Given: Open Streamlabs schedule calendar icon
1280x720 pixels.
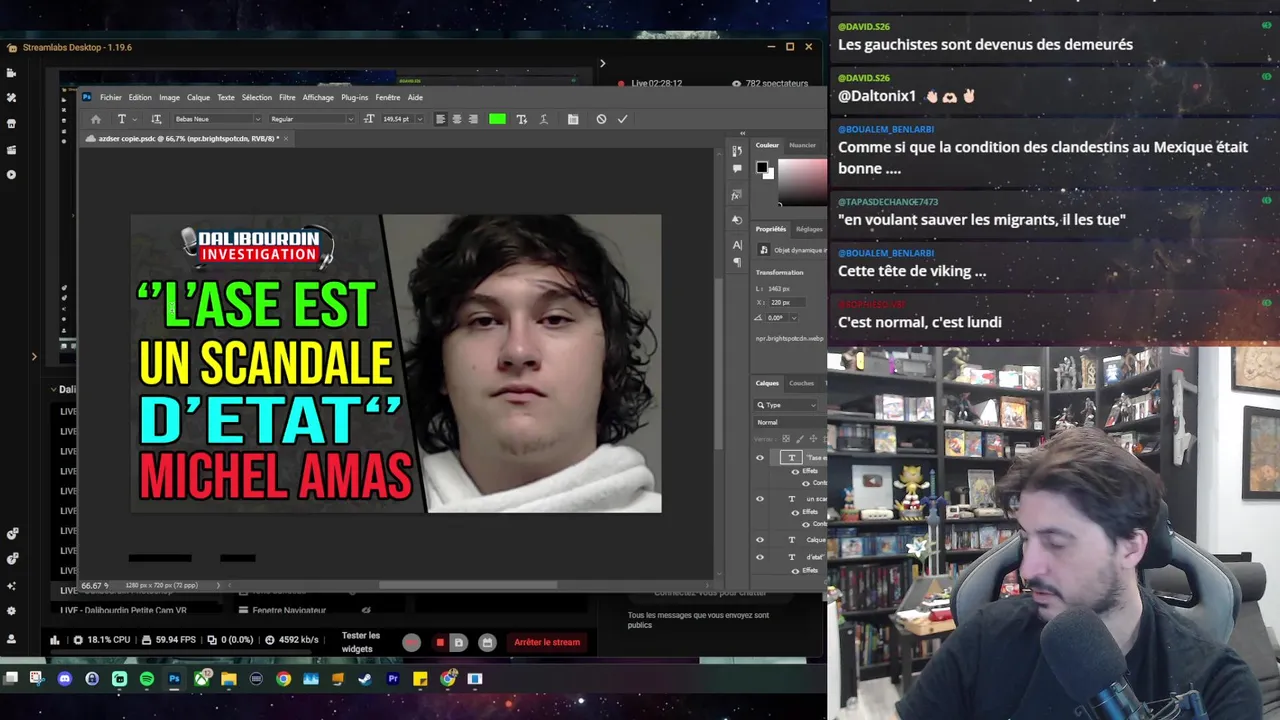Looking at the screenshot, I should coord(486,642).
